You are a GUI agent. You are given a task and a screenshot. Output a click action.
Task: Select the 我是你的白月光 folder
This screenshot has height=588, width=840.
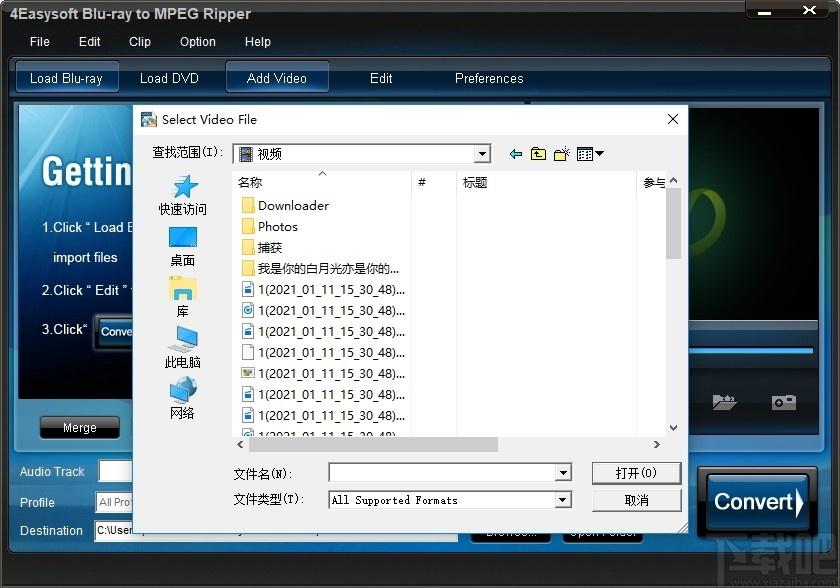[x=320, y=269]
